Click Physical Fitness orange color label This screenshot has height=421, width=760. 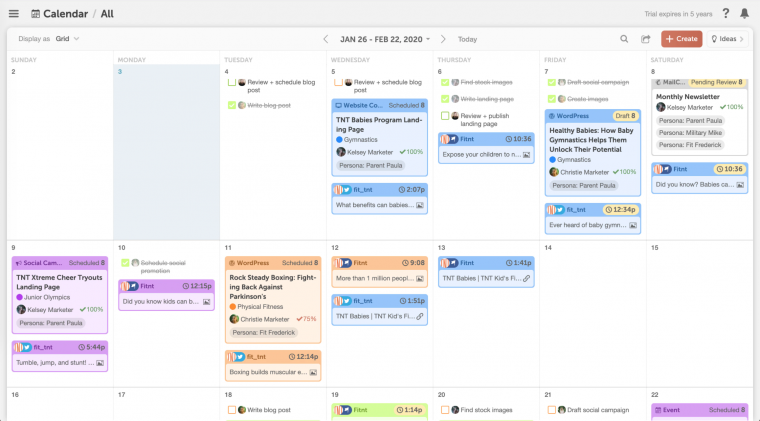(x=256, y=307)
